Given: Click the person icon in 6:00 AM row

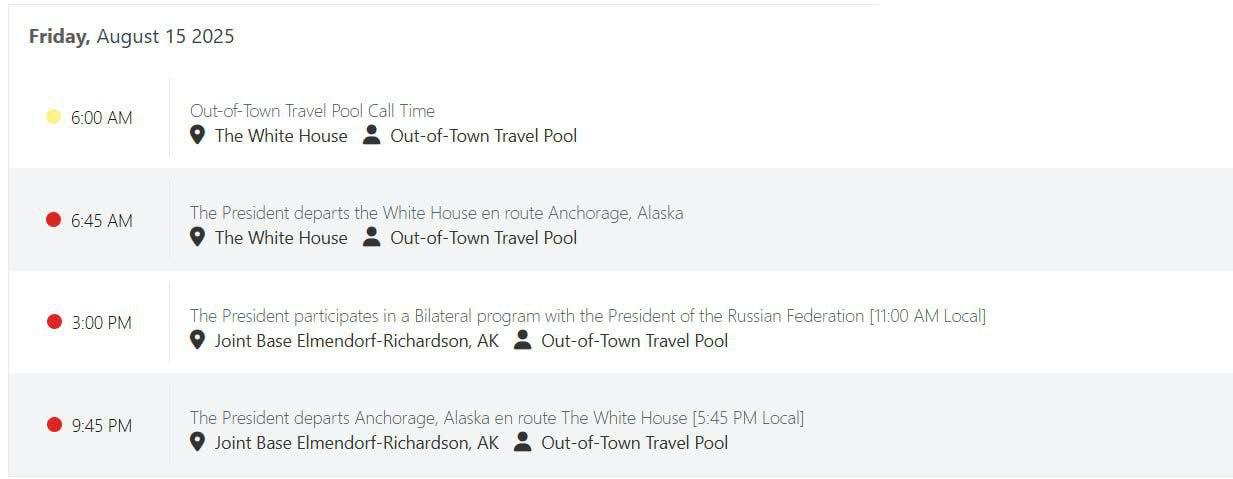Looking at the screenshot, I should 372,135.
